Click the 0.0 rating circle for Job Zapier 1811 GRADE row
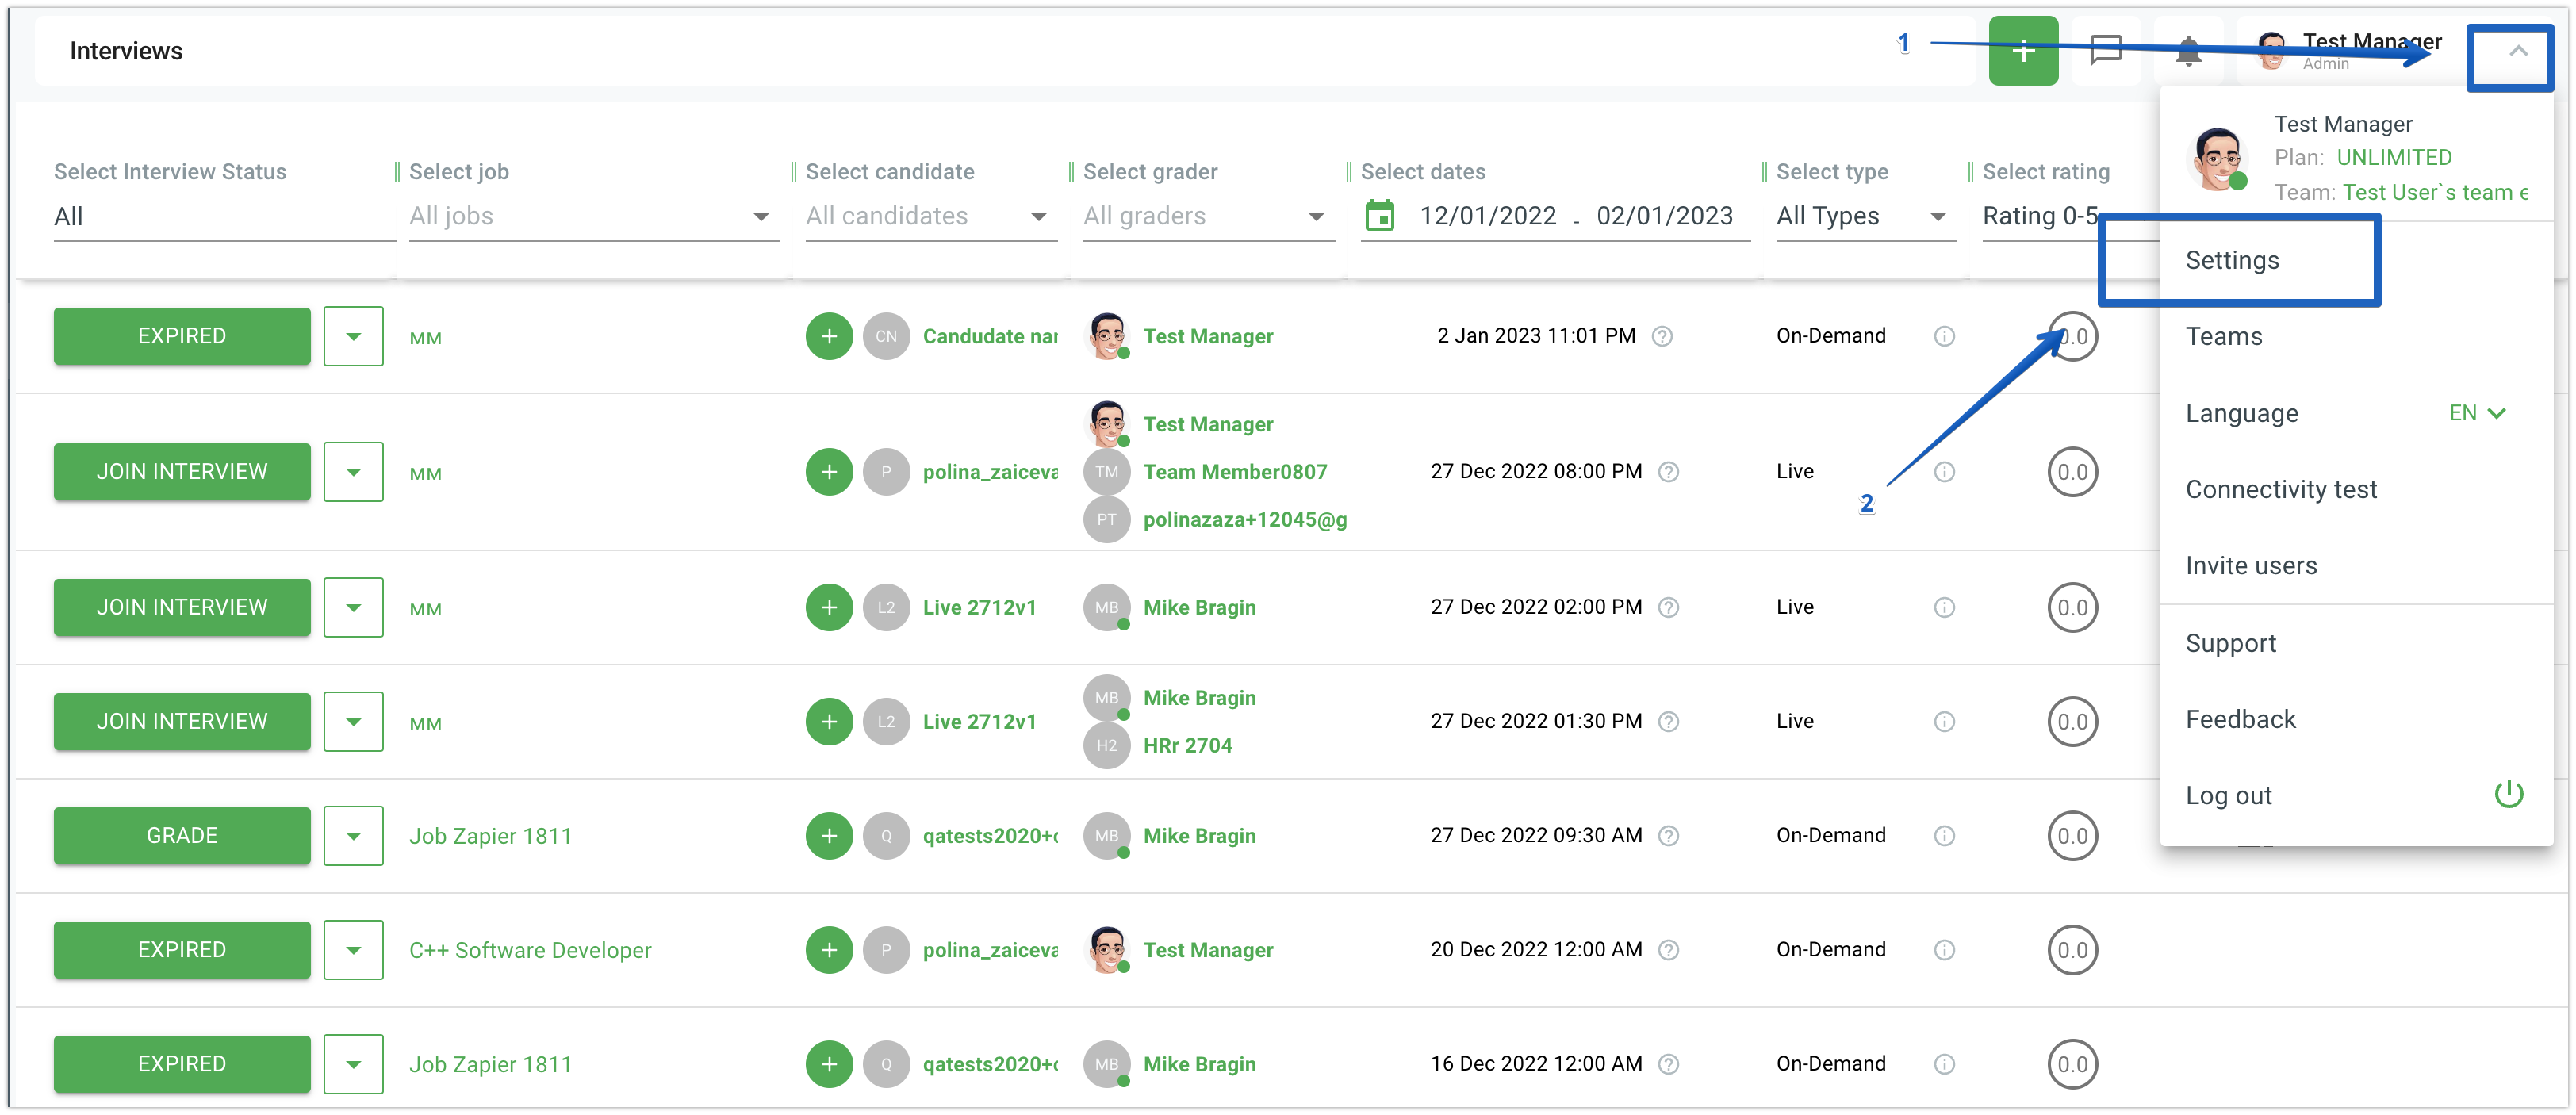The image size is (2576, 1115). [2072, 836]
